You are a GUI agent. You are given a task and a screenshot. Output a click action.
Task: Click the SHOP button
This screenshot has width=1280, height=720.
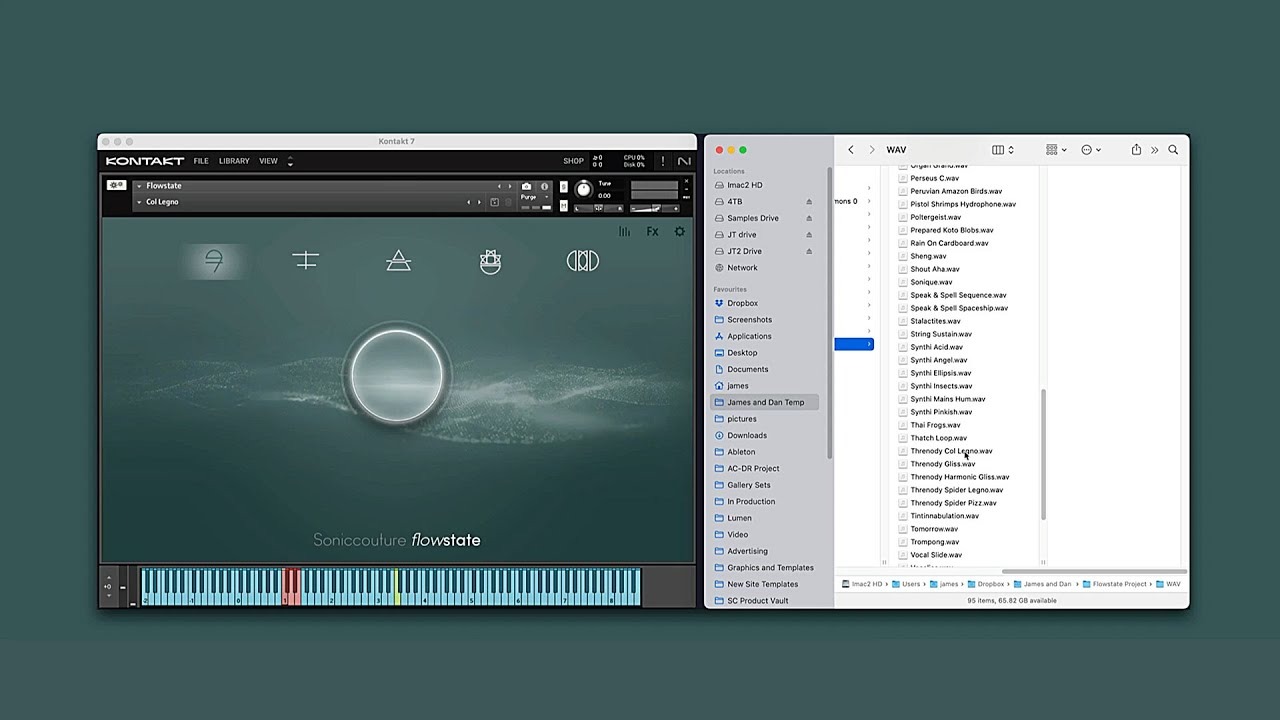573,161
